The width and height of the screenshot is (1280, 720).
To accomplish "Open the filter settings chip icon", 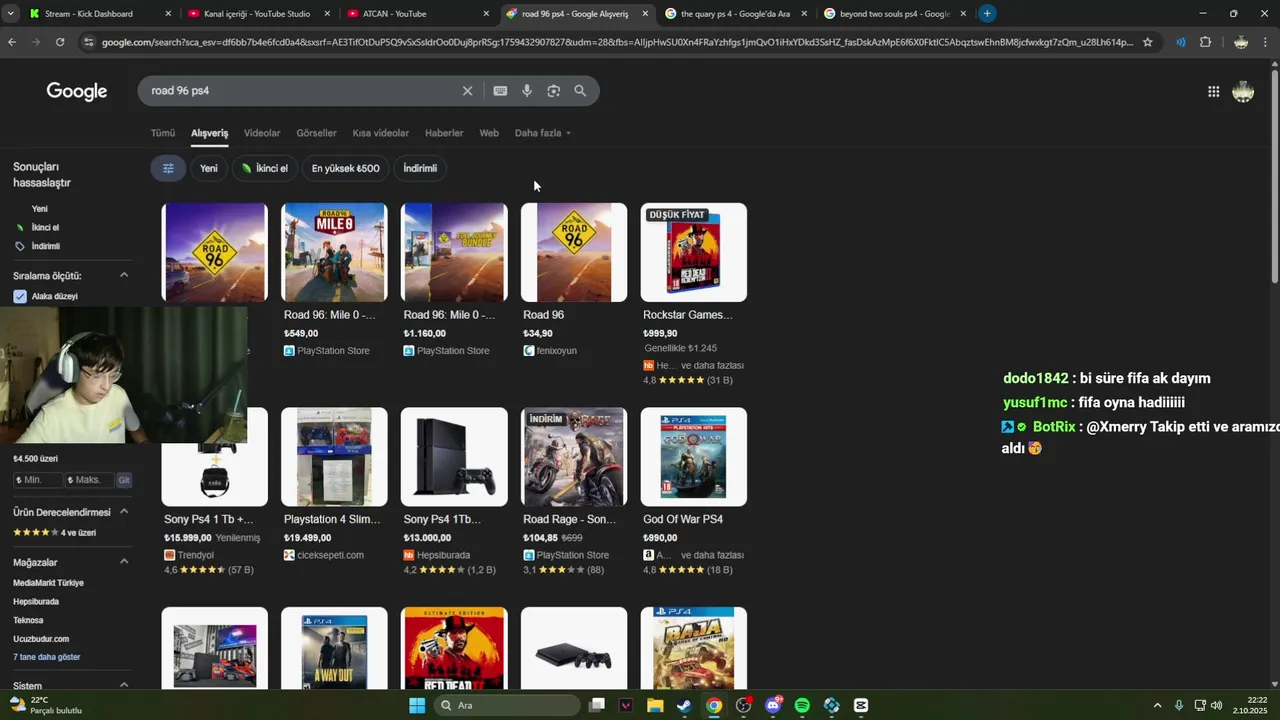I will 168,168.
